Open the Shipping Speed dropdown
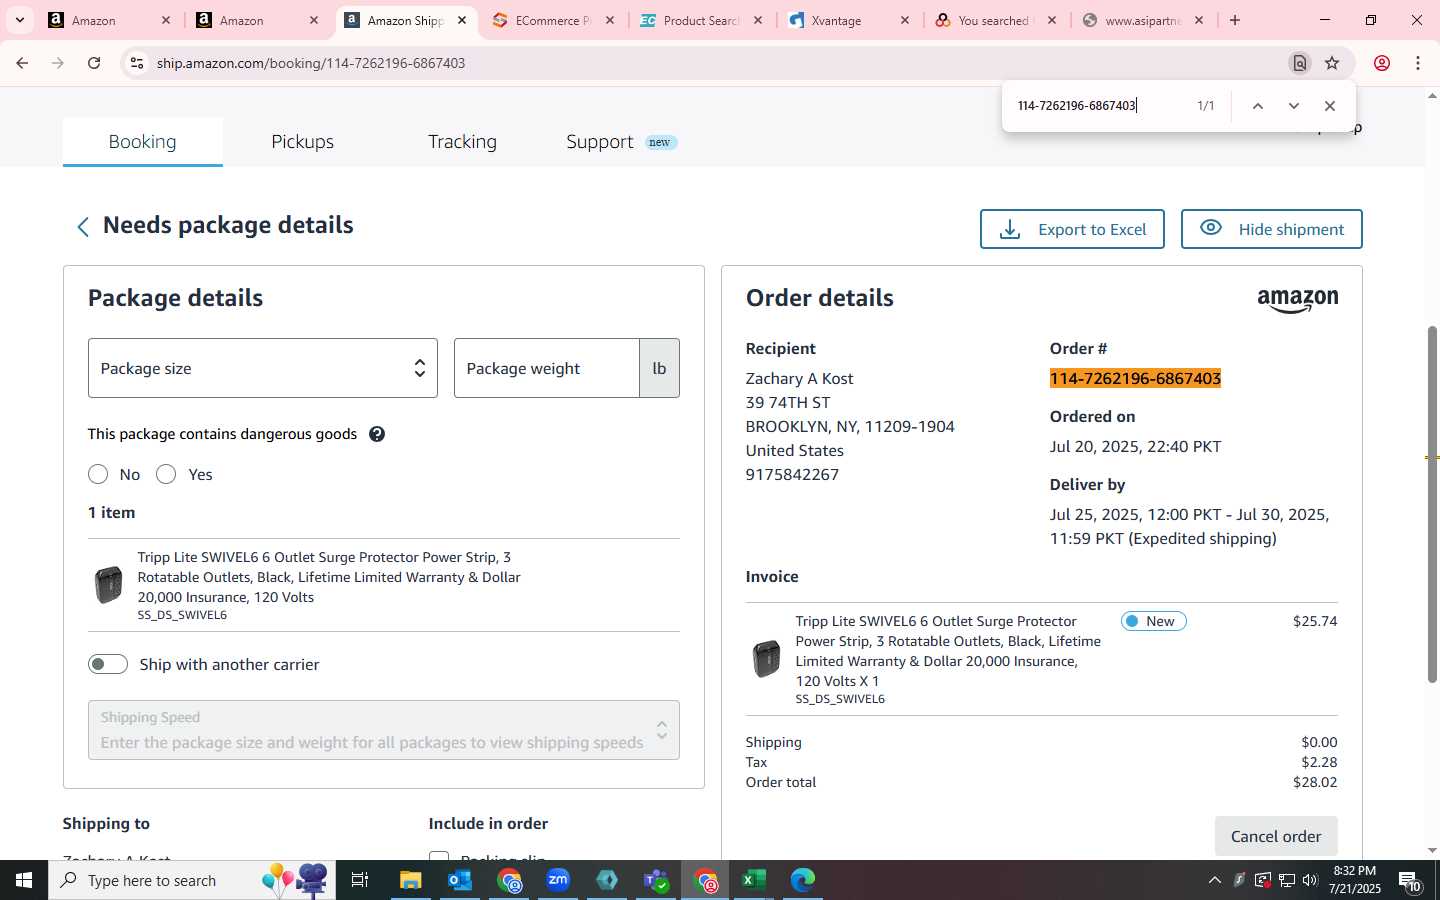Viewport: 1440px width, 900px height. click(384, 730)
